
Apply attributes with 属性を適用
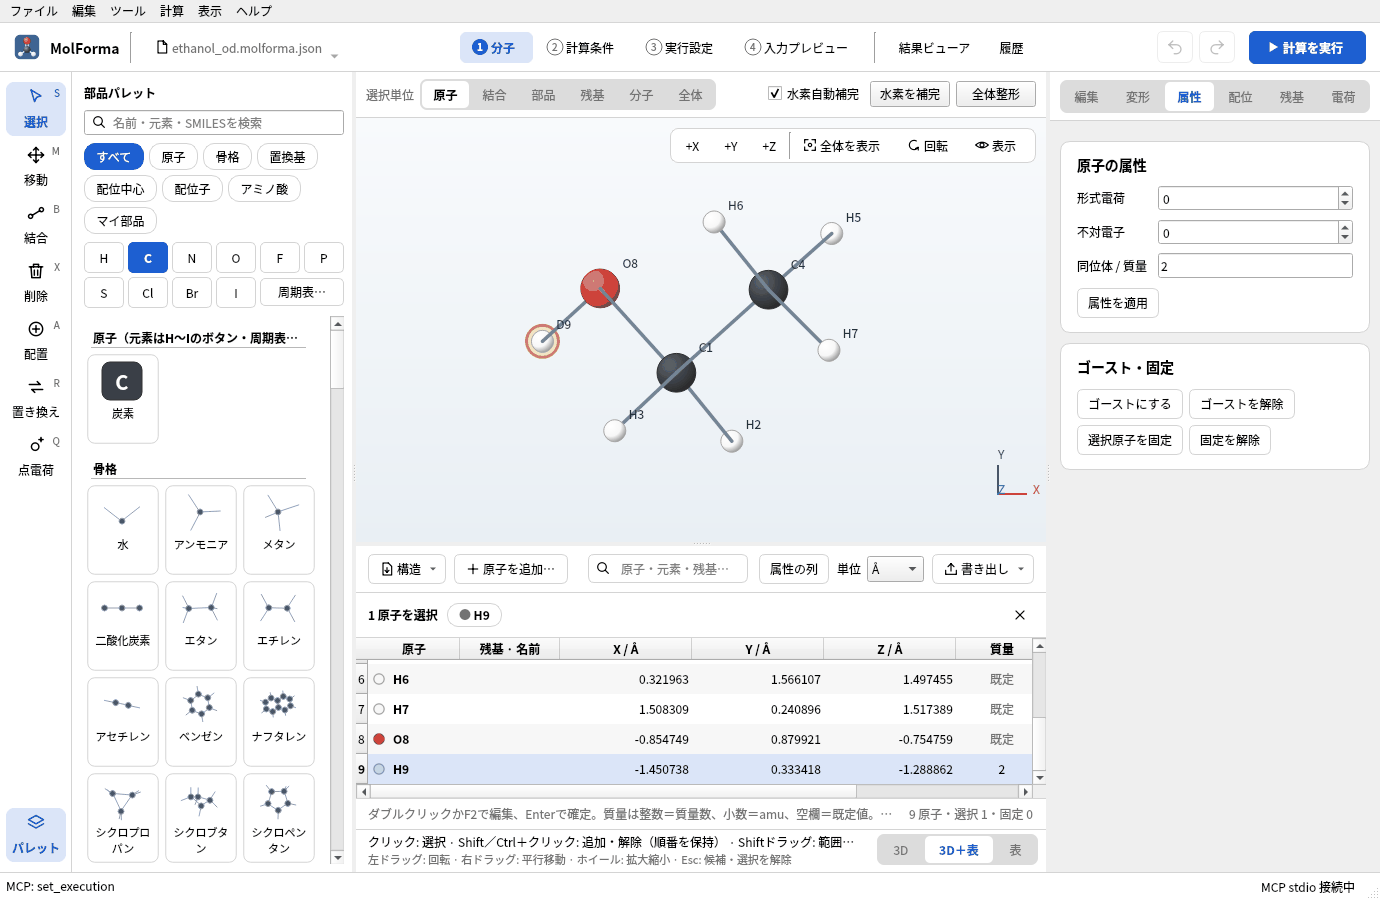coord(1118,303)
